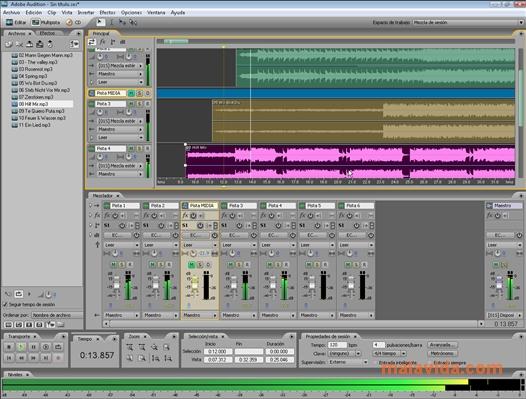Click zoom in horizontally icon in Zoom panel
Screen dimensions: 526x399
click(x=130, y=347)
